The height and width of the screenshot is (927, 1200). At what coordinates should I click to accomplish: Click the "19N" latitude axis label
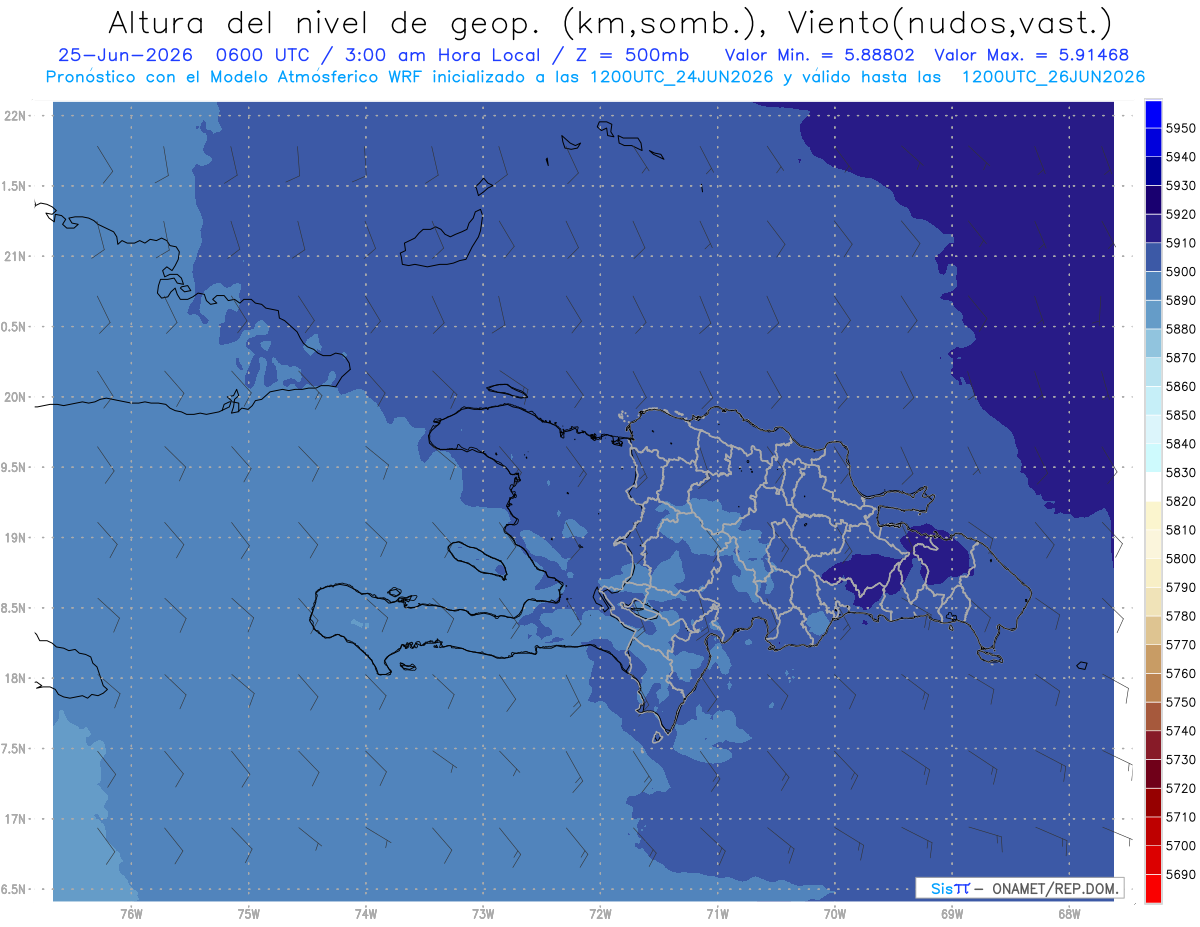[x=16, y=538]
